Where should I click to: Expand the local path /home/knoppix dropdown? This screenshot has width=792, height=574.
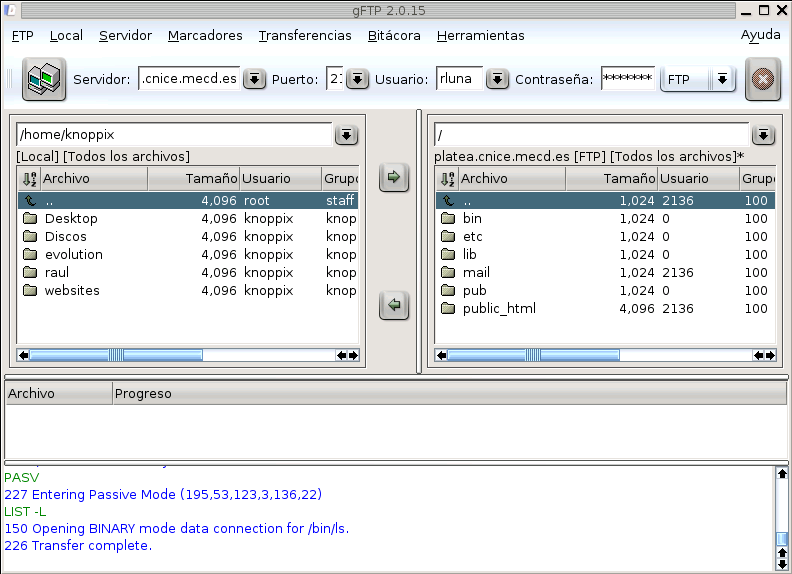coord(346,135)
